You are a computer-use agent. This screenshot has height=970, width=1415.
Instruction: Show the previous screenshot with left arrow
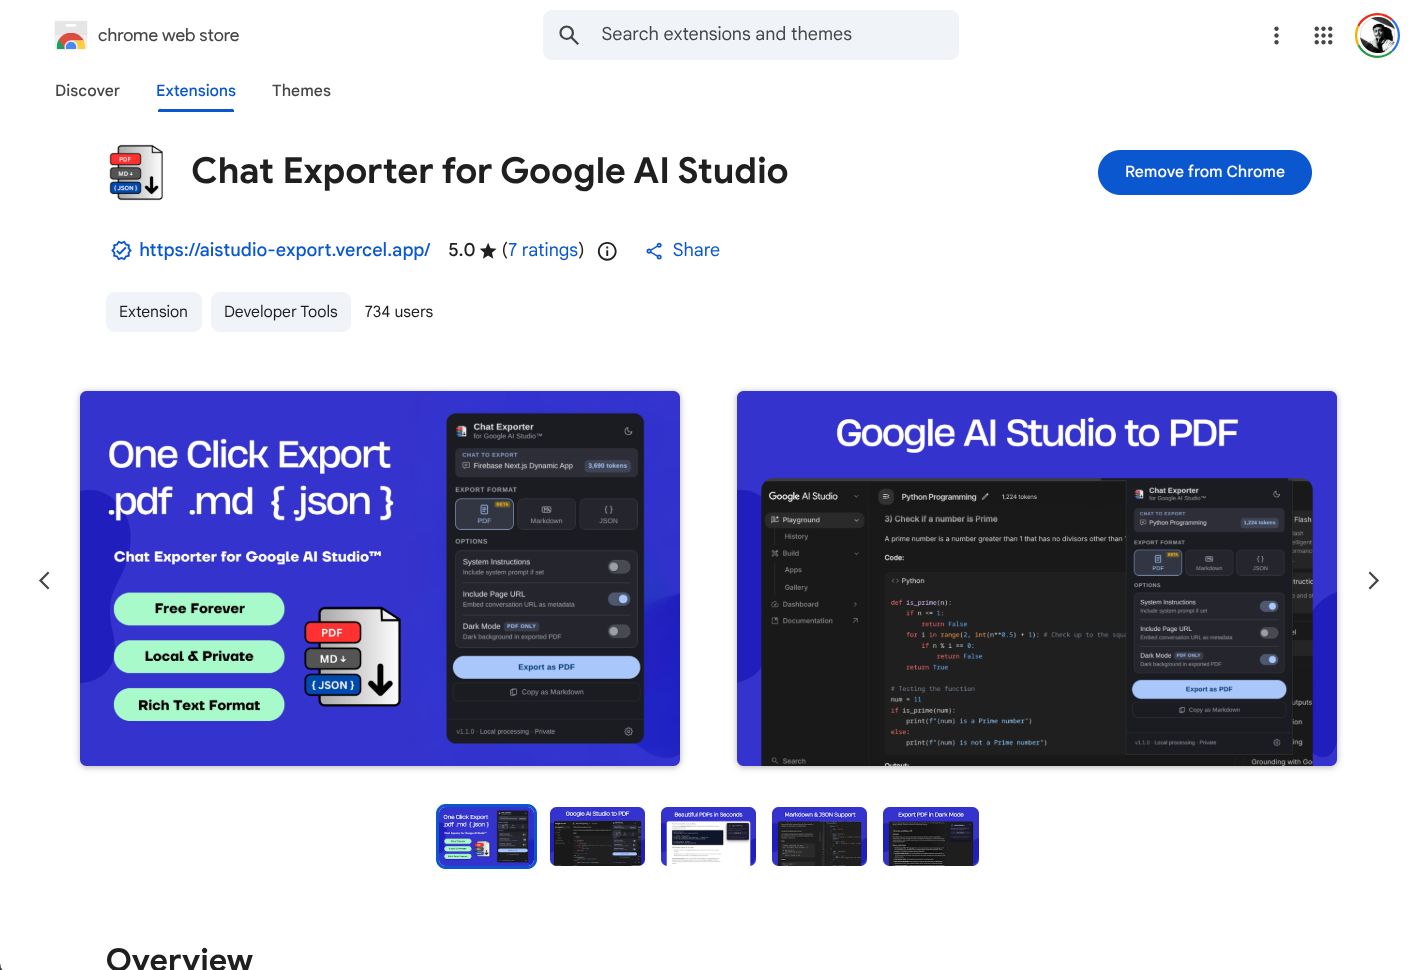click(44, 580)
